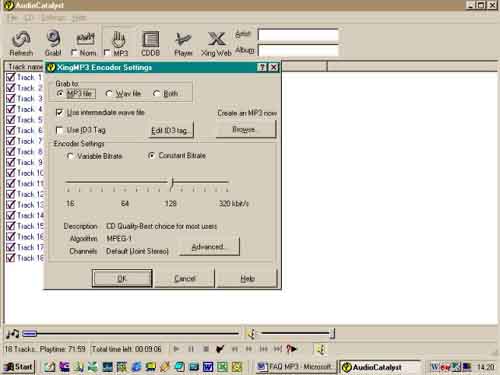500x375 pixels.
Task: Click the Help button in dialog
Action: tap(247, 278)
